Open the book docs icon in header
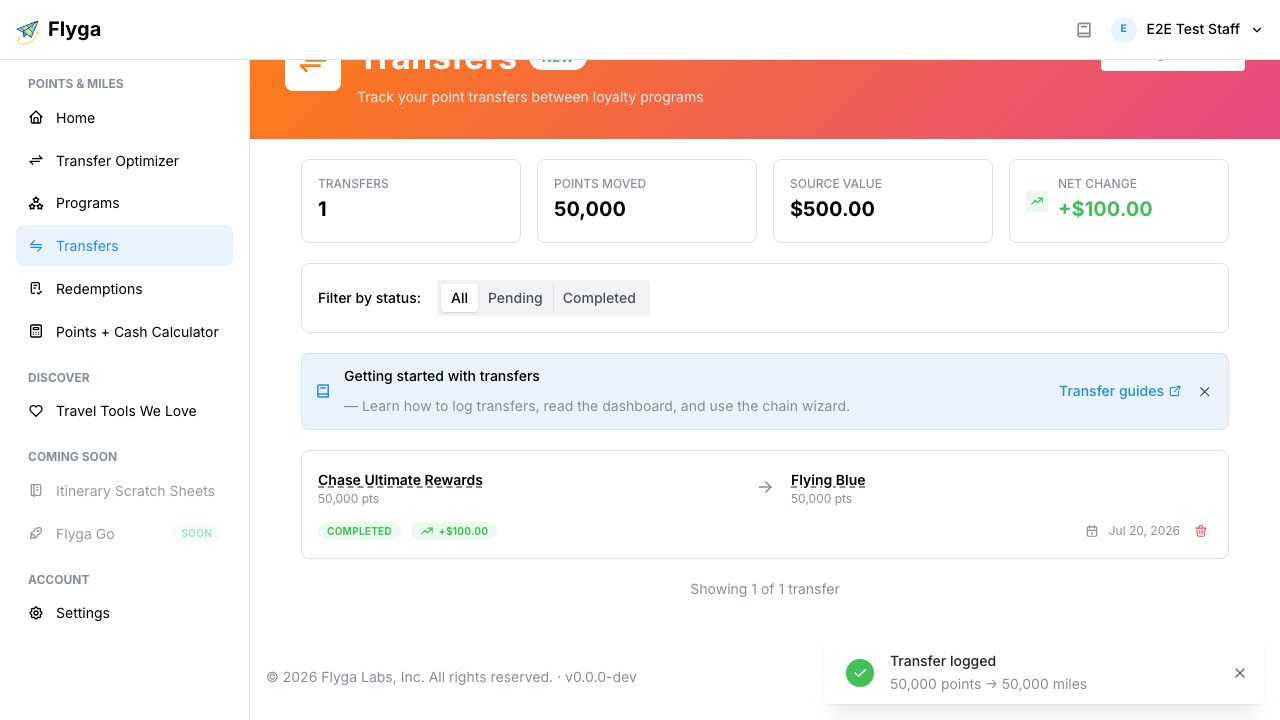The height and width of the screenshot is (720, 1280). point(1084,30)
